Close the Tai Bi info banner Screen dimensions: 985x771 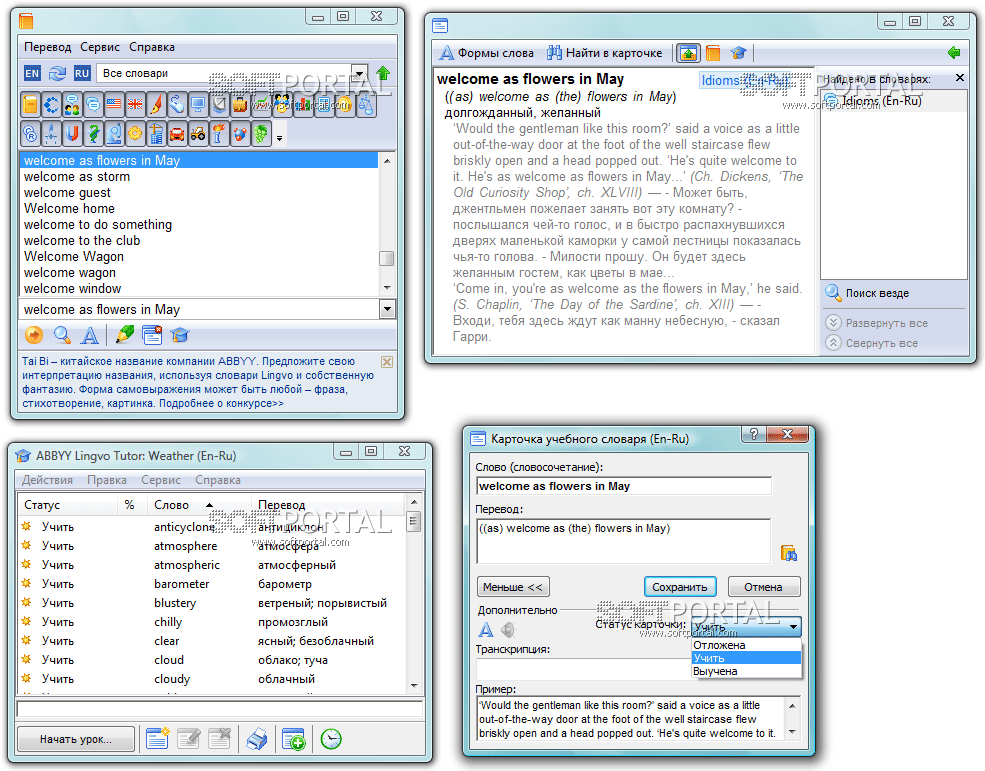coord(387,362)
